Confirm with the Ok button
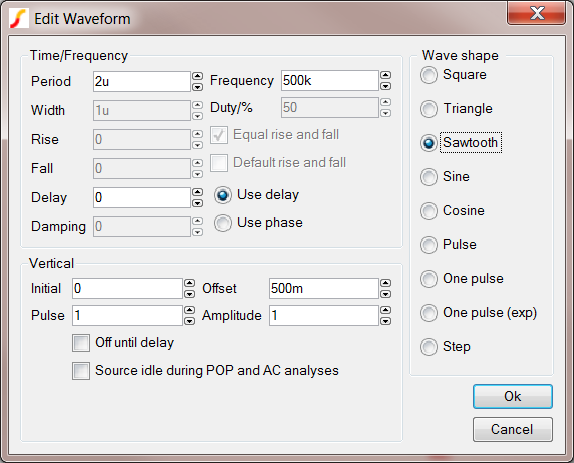This screenshot has width=574, height=463. [512, 396]
